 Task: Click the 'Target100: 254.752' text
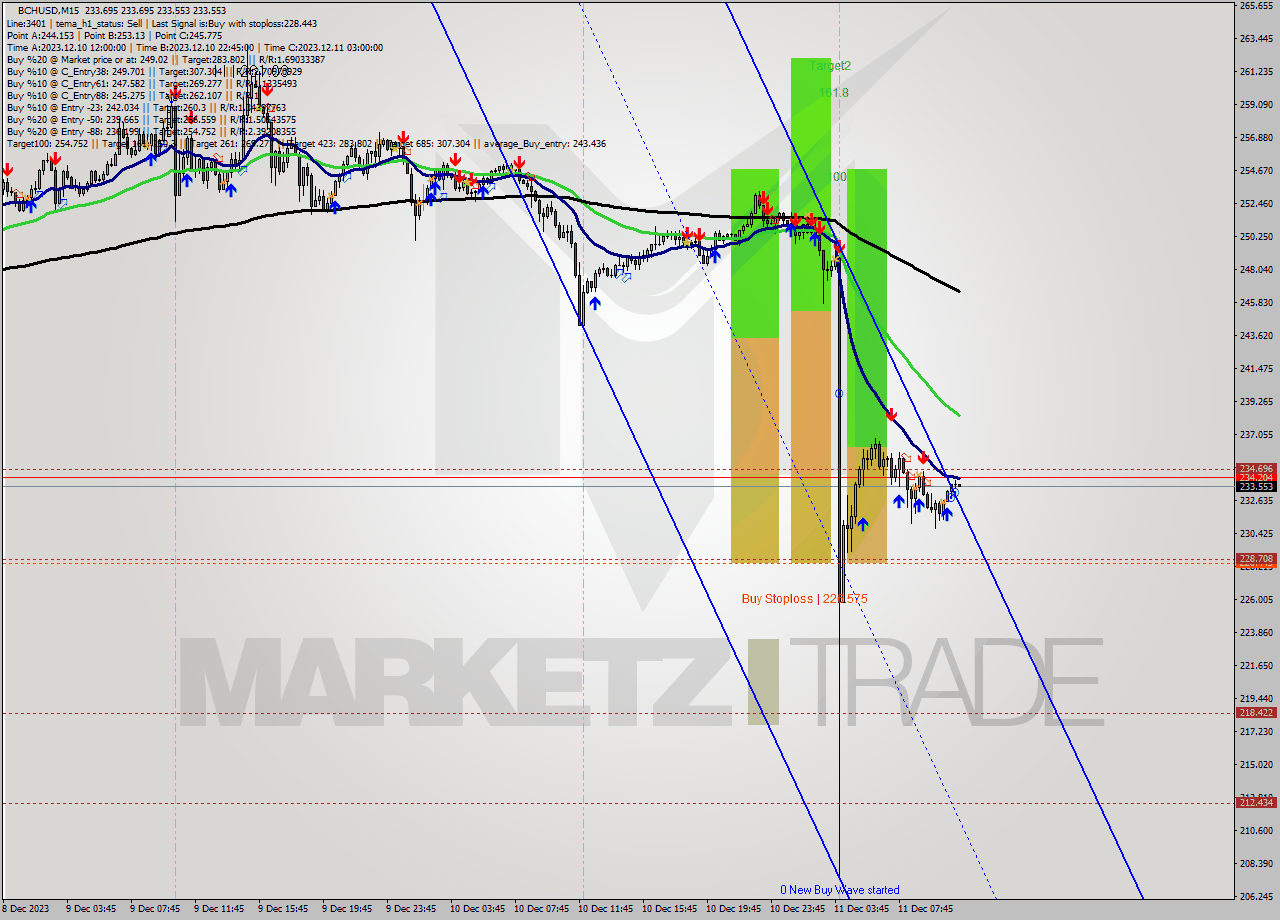tap(47, 143)
